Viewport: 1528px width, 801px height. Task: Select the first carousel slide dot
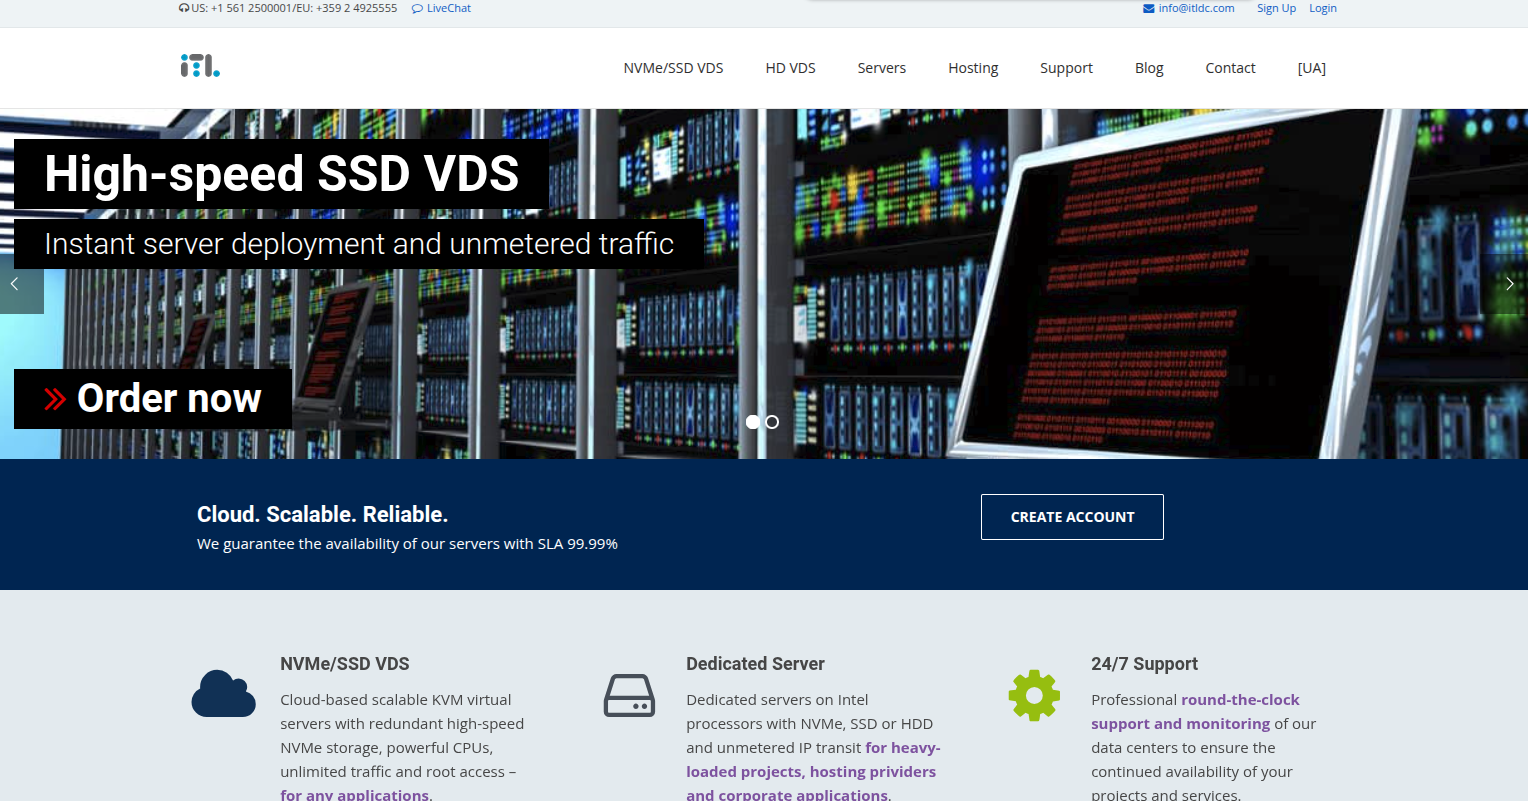pyautogui.click(x=753, y=422)
